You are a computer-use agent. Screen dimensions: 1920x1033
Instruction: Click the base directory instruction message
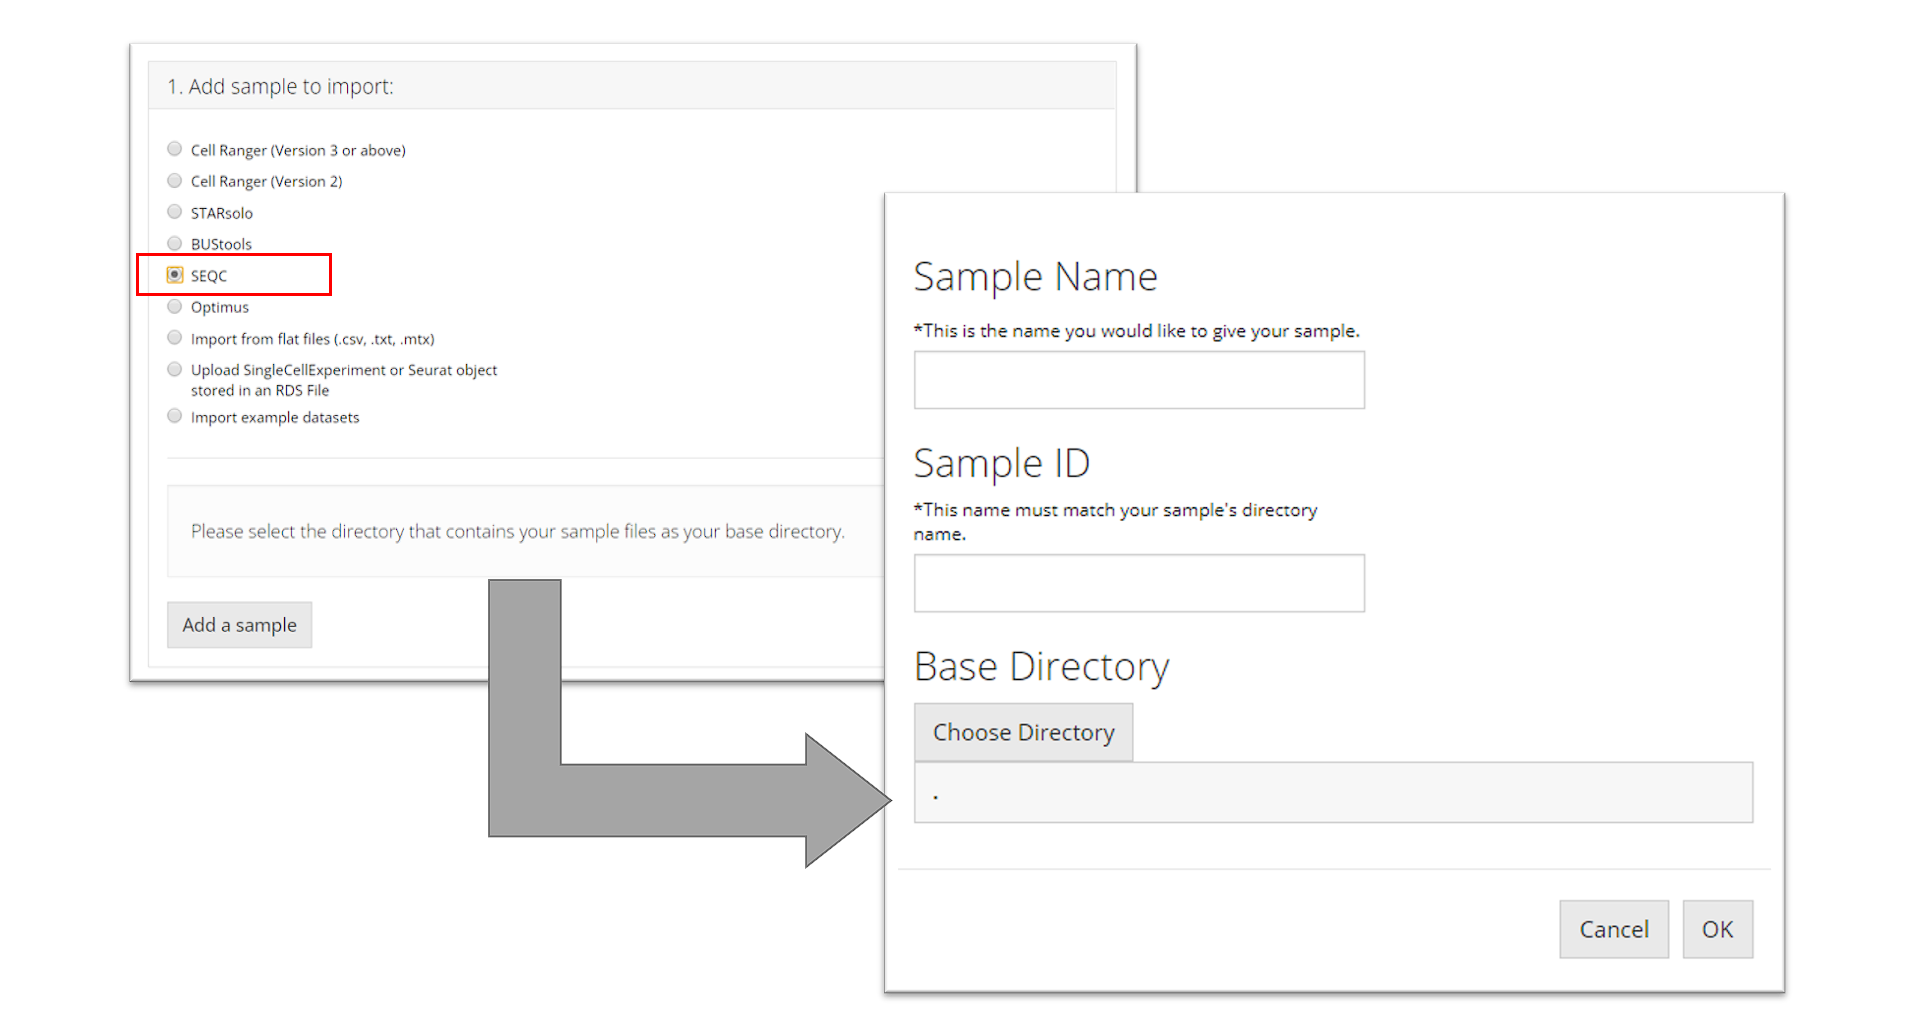click(x=517, y=531)
